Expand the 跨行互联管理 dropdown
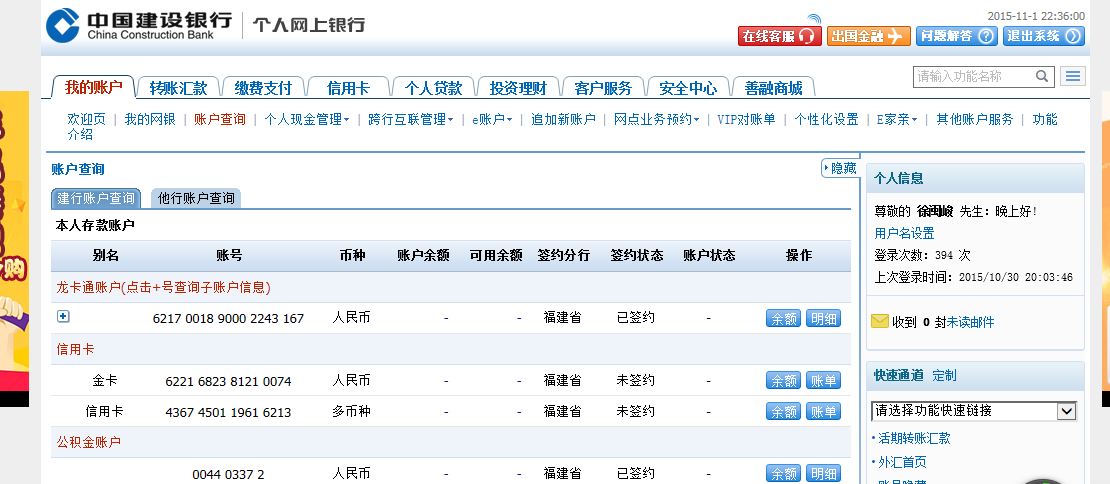 point(411,120)
